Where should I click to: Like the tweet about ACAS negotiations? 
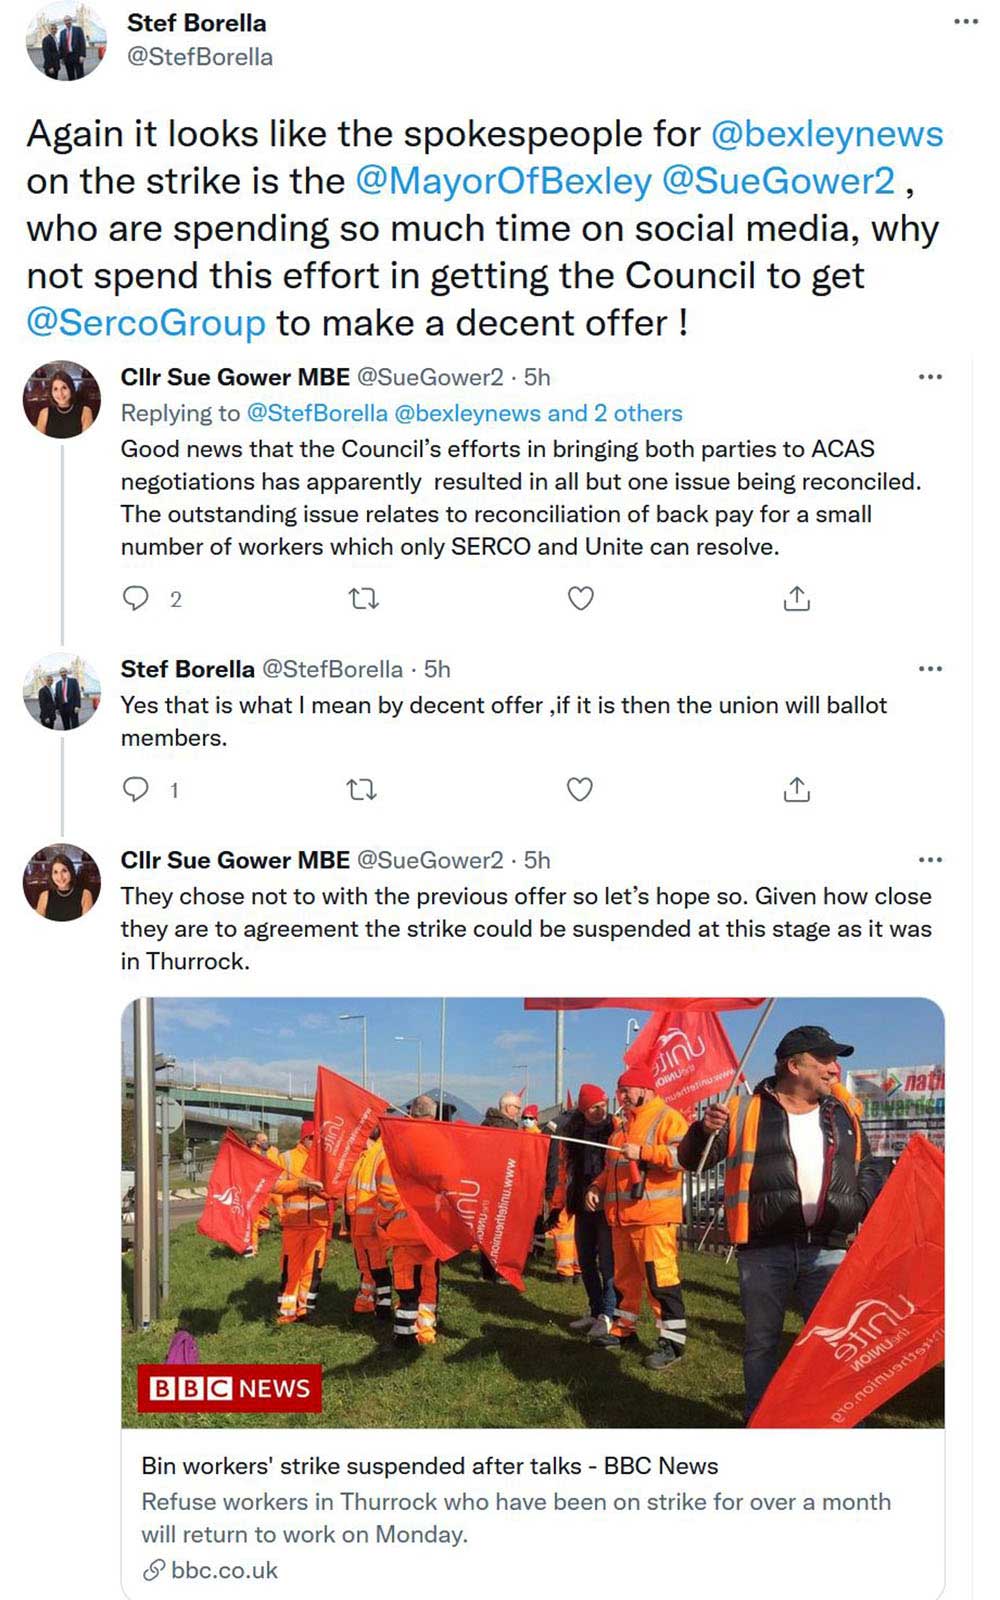581,599
